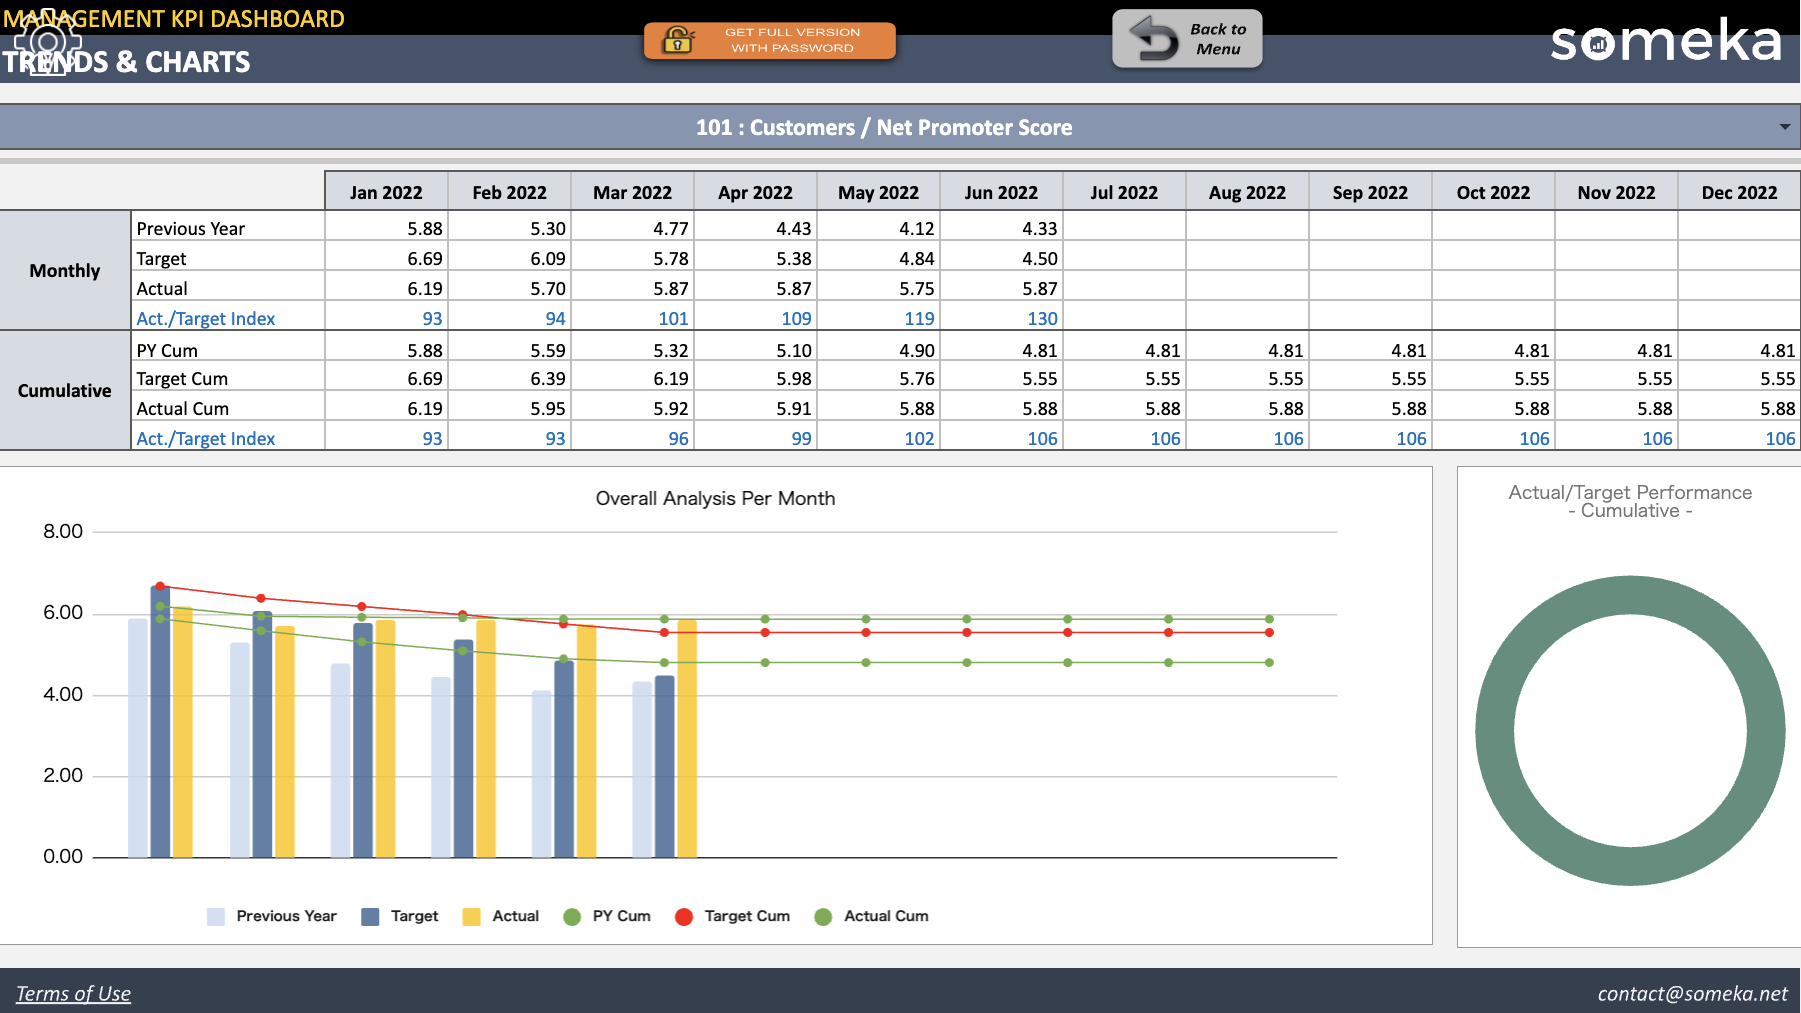
Task: Open the Terms of Use link
Action: (74, 992)
